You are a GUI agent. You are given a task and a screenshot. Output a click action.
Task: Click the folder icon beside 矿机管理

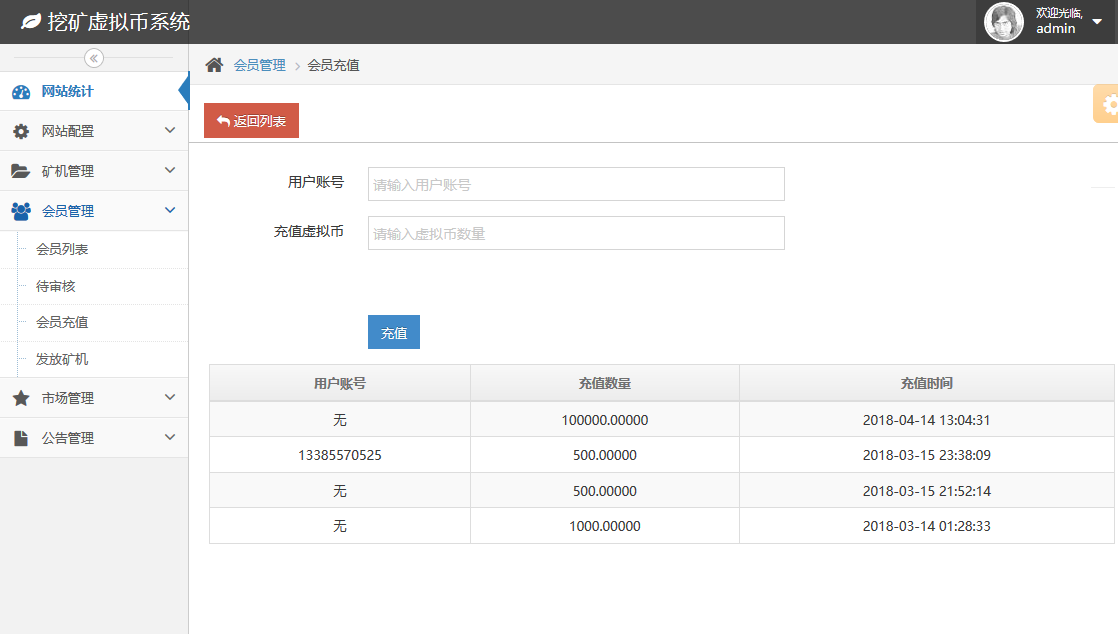pyautogui.click(x=21, y=172)
